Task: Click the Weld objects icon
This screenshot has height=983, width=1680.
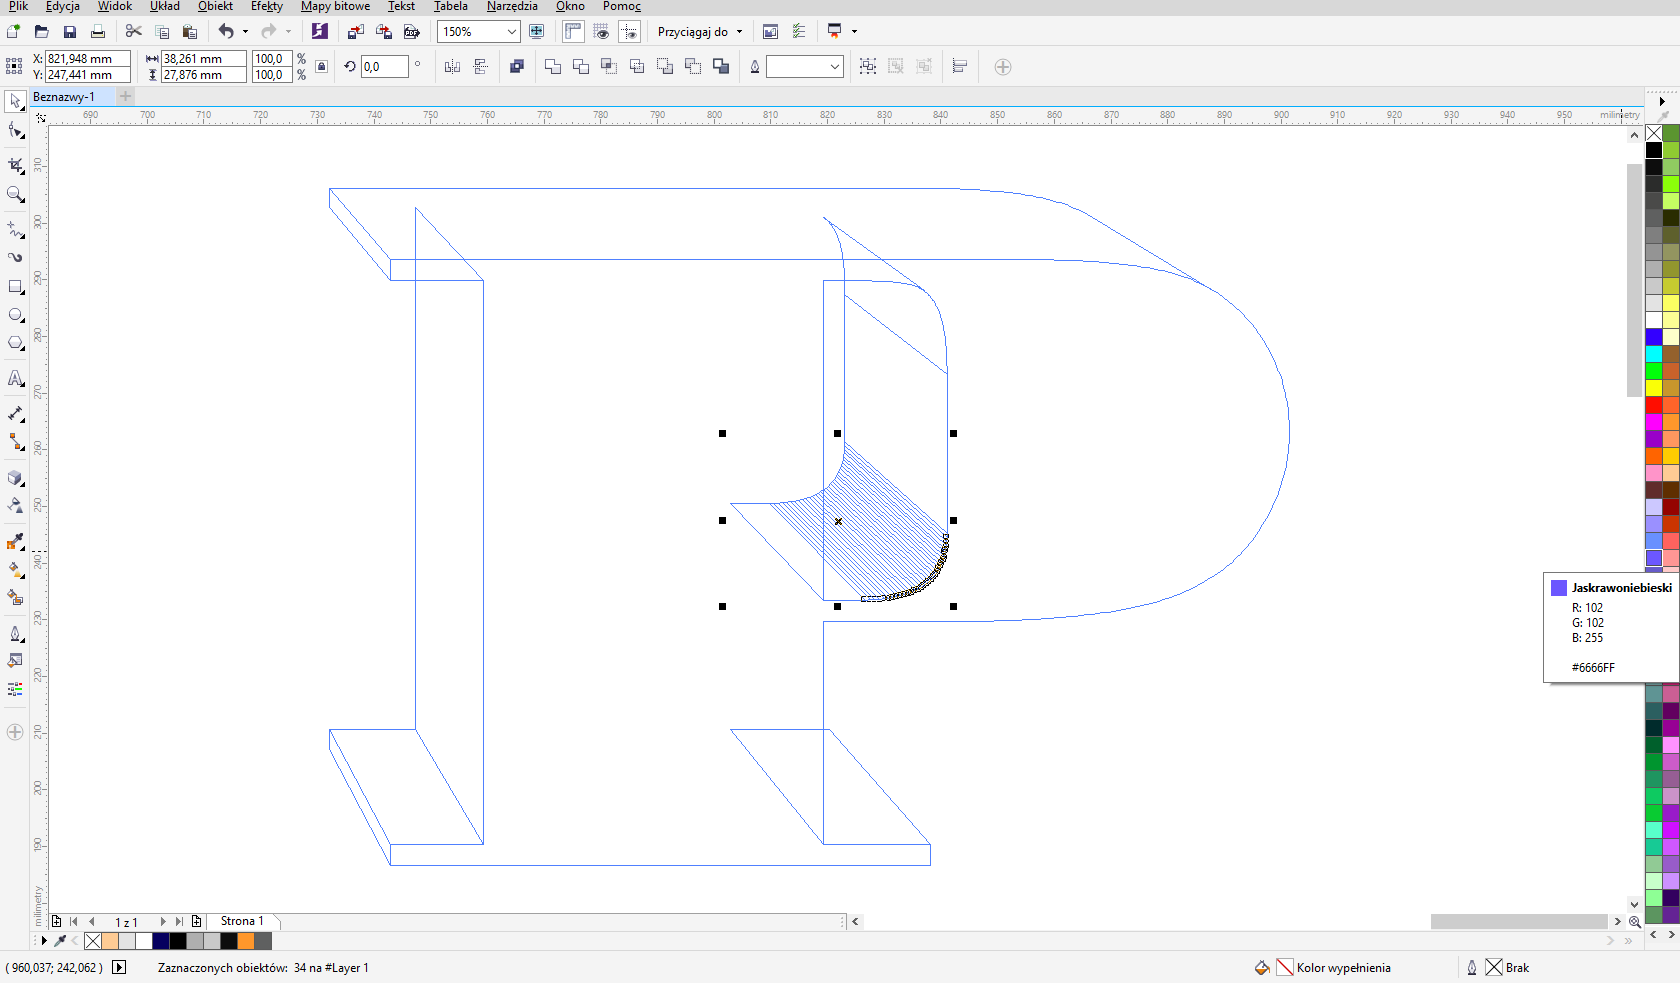Action: click(552, 67)
